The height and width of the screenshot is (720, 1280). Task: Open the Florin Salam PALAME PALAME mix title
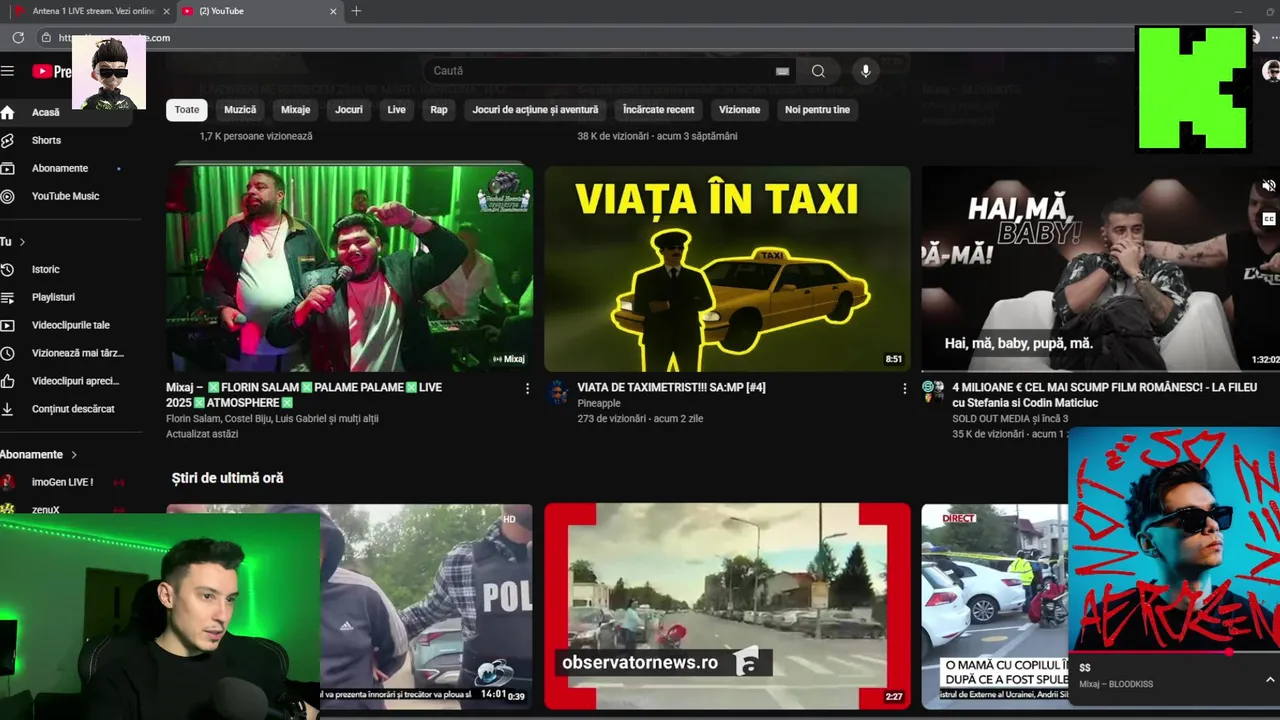pos(304,395)
